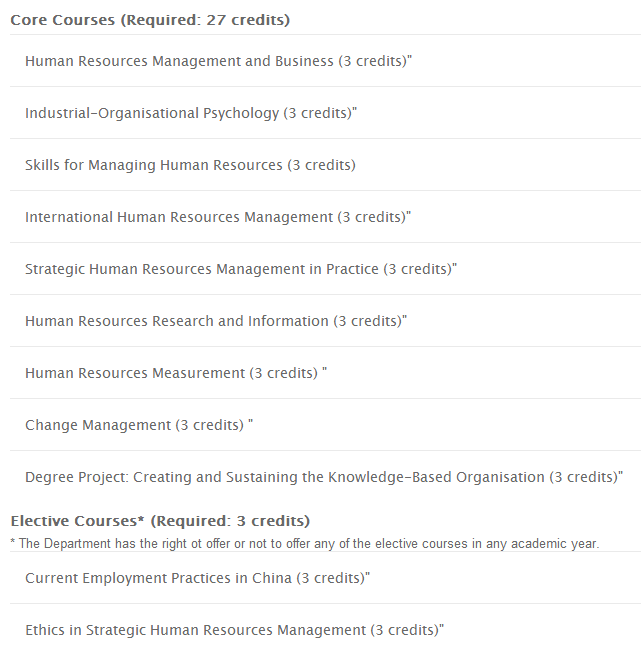
Task: Click credits label after Skills for Managing
Action: pos(322,165)
